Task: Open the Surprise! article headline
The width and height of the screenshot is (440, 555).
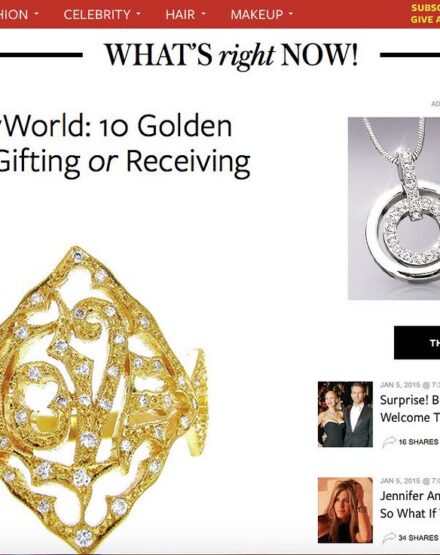Action: pyautogui.click(x=410, y=408)
